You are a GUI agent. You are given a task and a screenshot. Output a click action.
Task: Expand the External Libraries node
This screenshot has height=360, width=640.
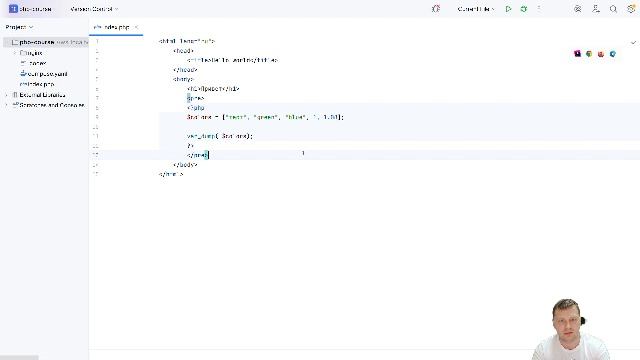point(7,95)
